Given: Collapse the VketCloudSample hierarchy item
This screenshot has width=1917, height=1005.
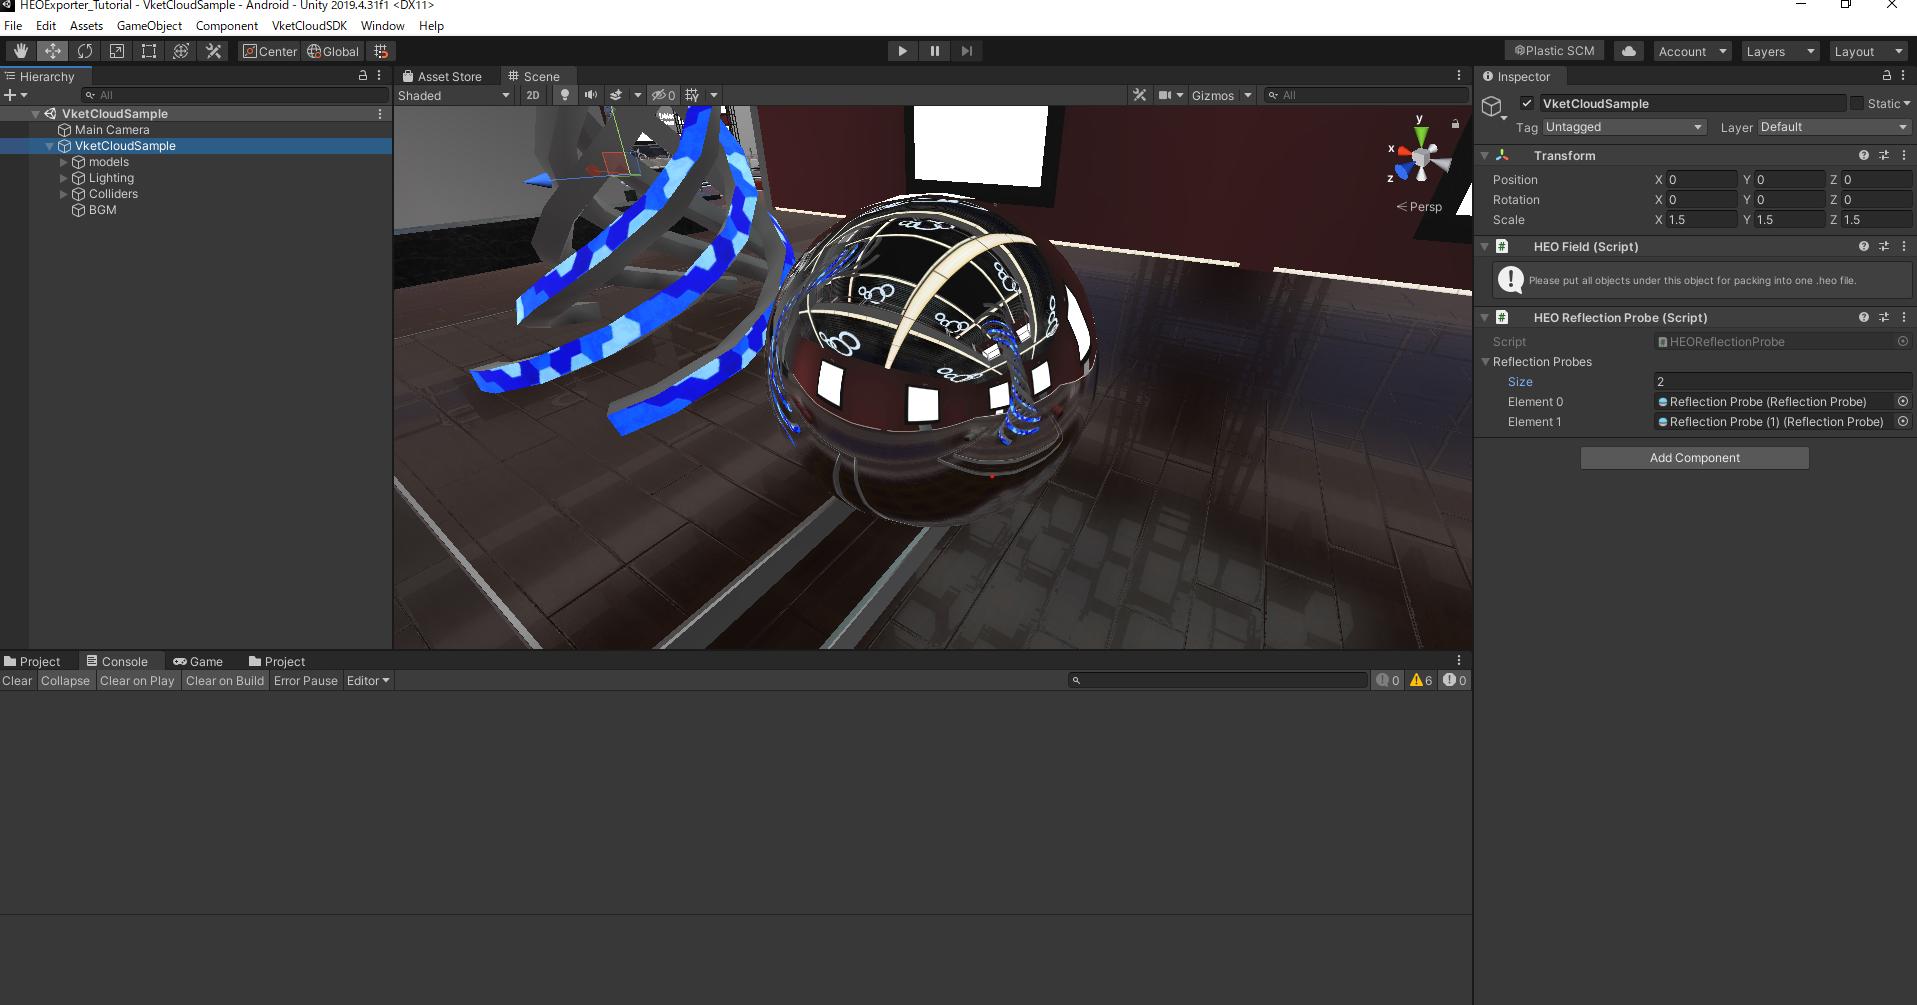Looking at the screenshot, I should 48,145.
